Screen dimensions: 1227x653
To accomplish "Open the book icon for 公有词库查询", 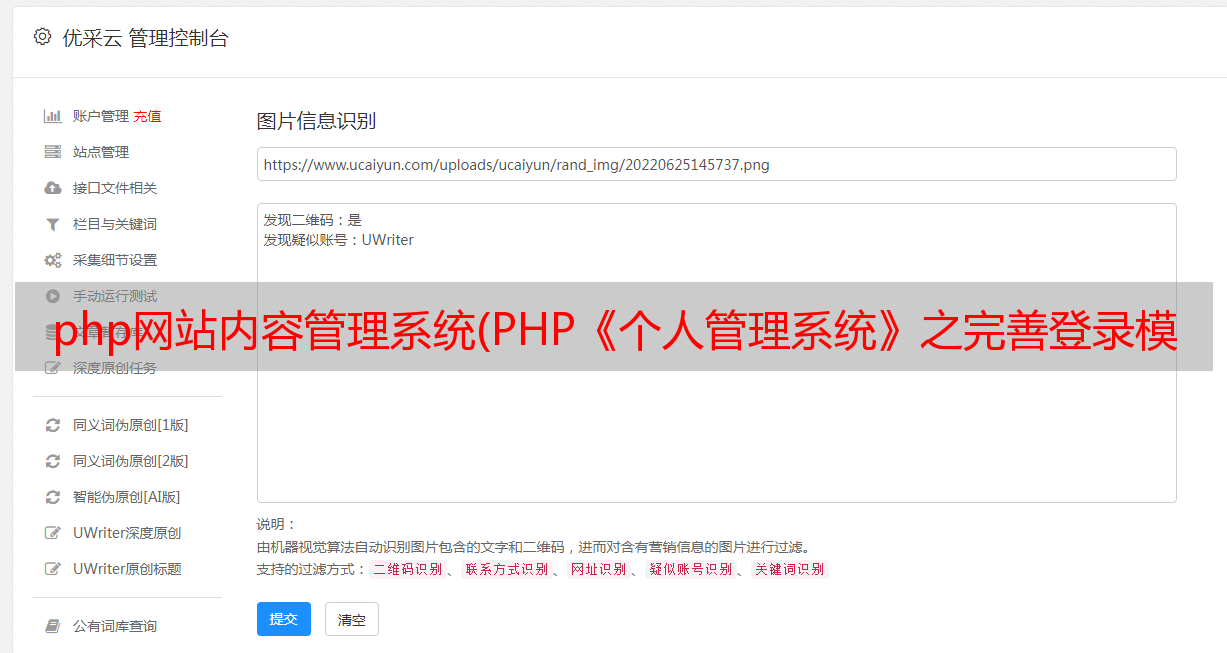I will click(53, 626).
